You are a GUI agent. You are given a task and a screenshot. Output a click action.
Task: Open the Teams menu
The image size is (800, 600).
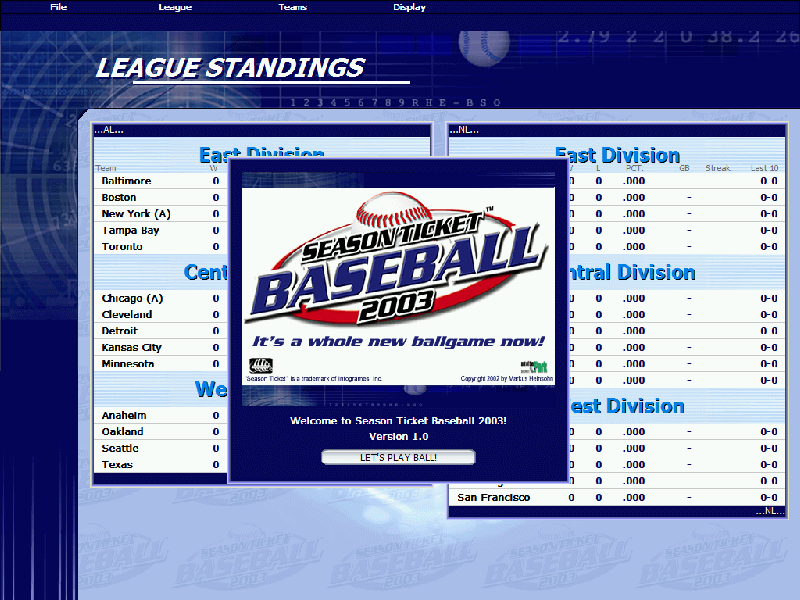[292, 7]
